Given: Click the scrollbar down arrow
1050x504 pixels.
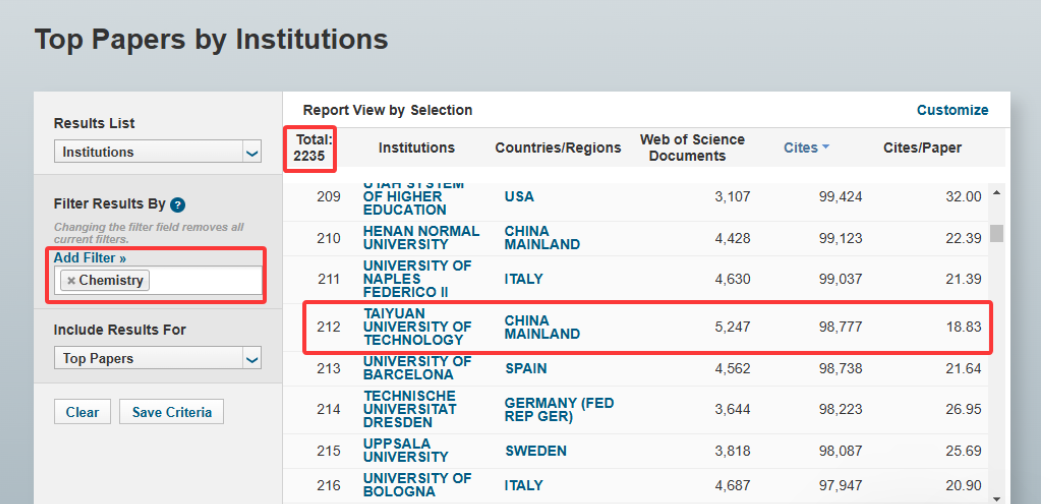Looking at the screenshot, I should [x=996, y=498].
